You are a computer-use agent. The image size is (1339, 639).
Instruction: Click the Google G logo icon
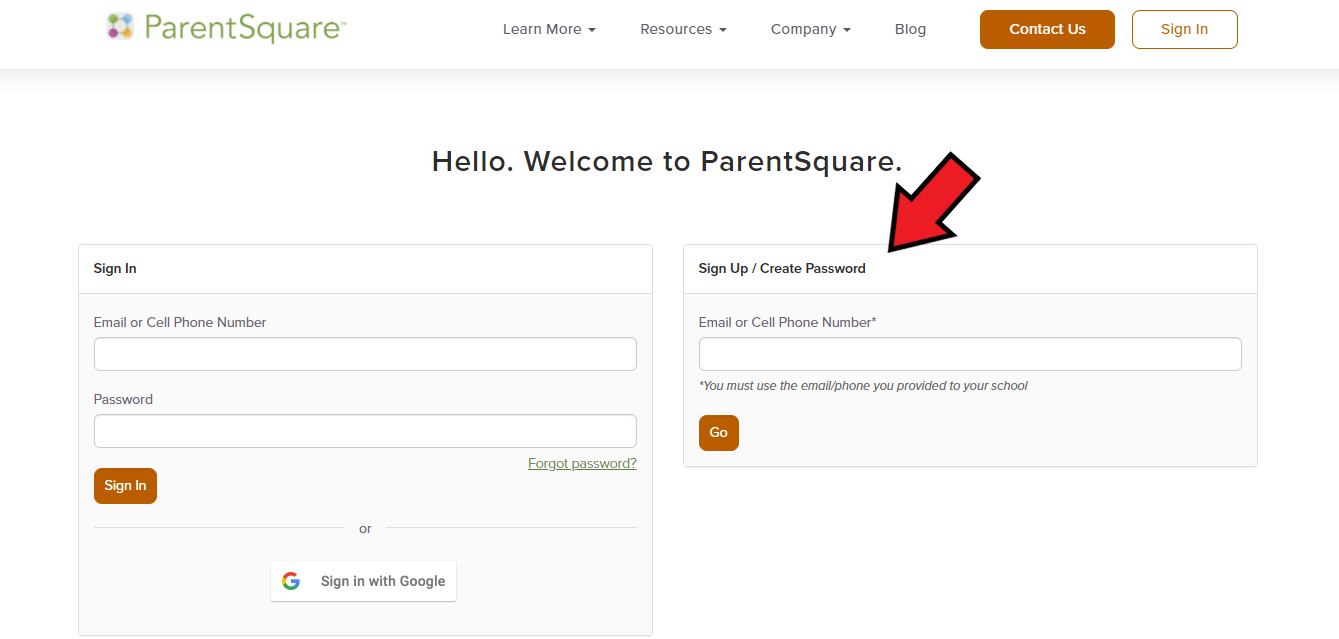coord(291,581)
